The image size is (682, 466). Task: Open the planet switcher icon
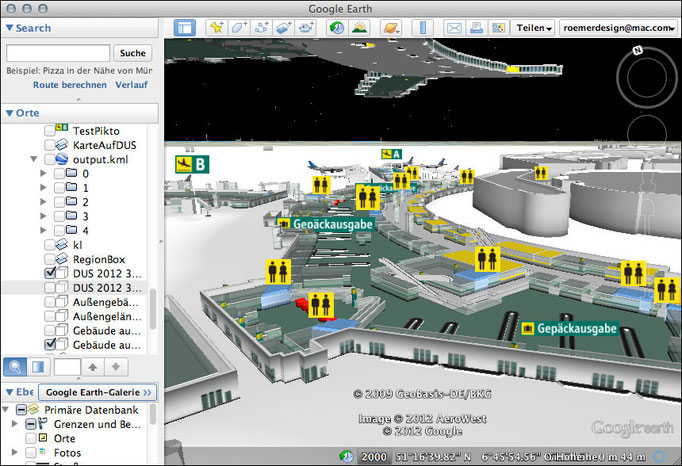pyautogui.click(x=391, y=28)
